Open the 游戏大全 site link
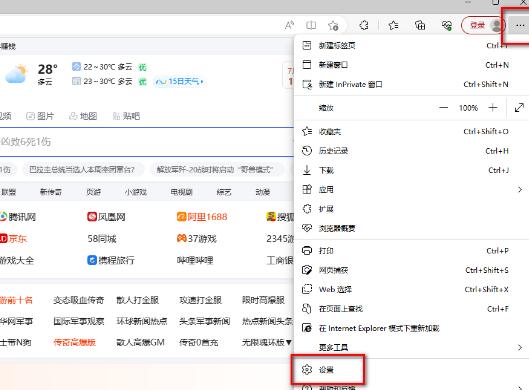This screenshot has width=529, height=390. coord(17,260)
